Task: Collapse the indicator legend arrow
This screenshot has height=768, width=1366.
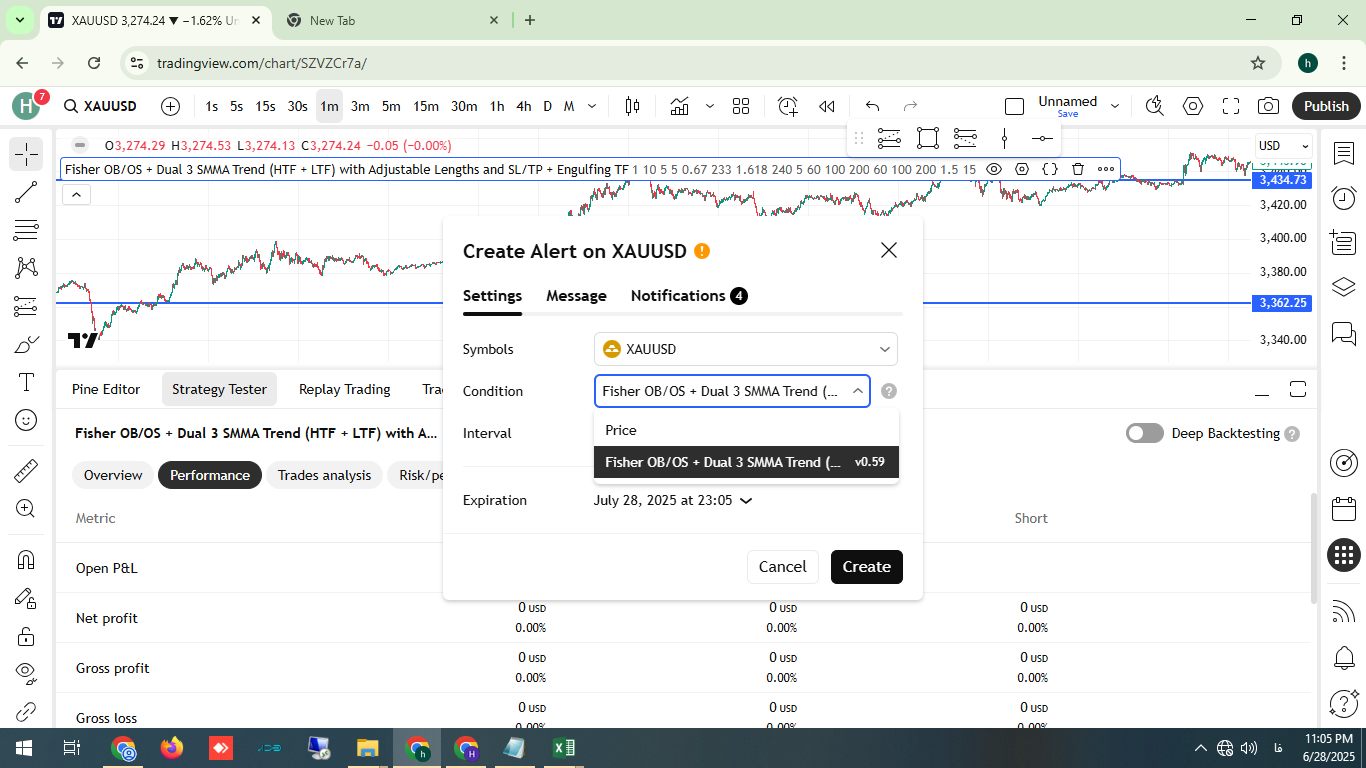Action: [77, 194]
